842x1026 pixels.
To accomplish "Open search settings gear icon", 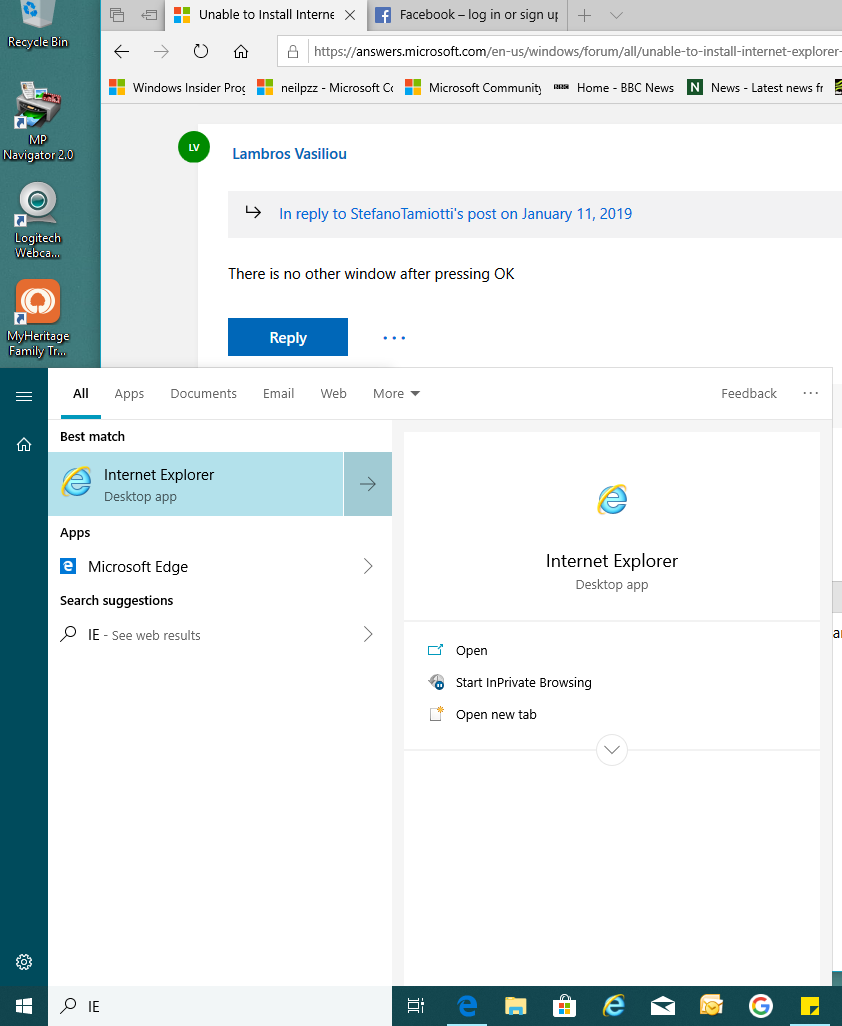I will tap(24, 962).
